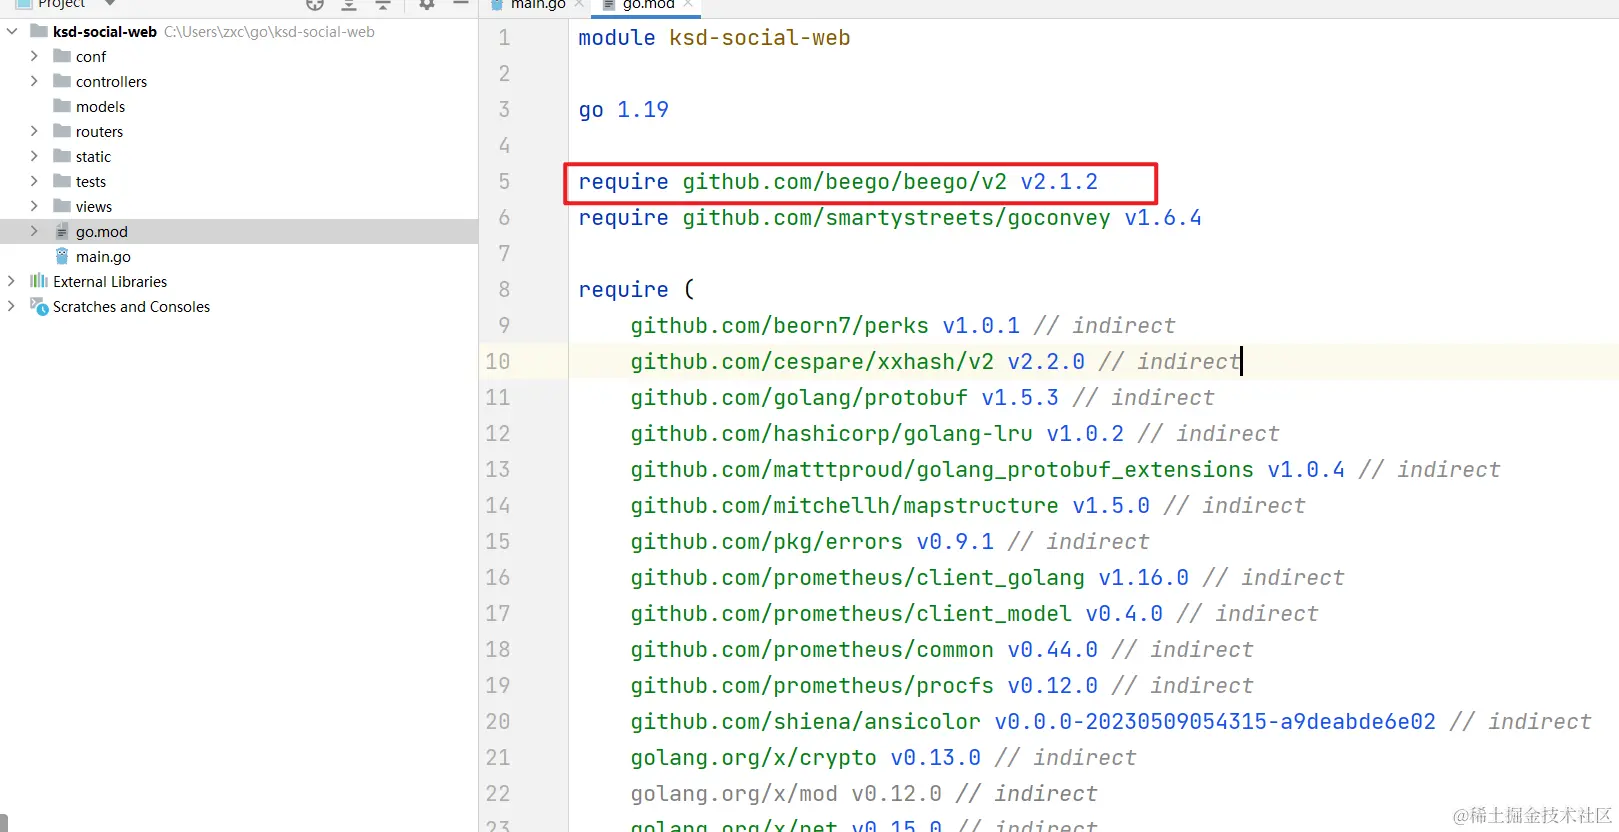Click the go.mod file icon in tree
The image size is (1619, 832).
(x=62, y=231)
